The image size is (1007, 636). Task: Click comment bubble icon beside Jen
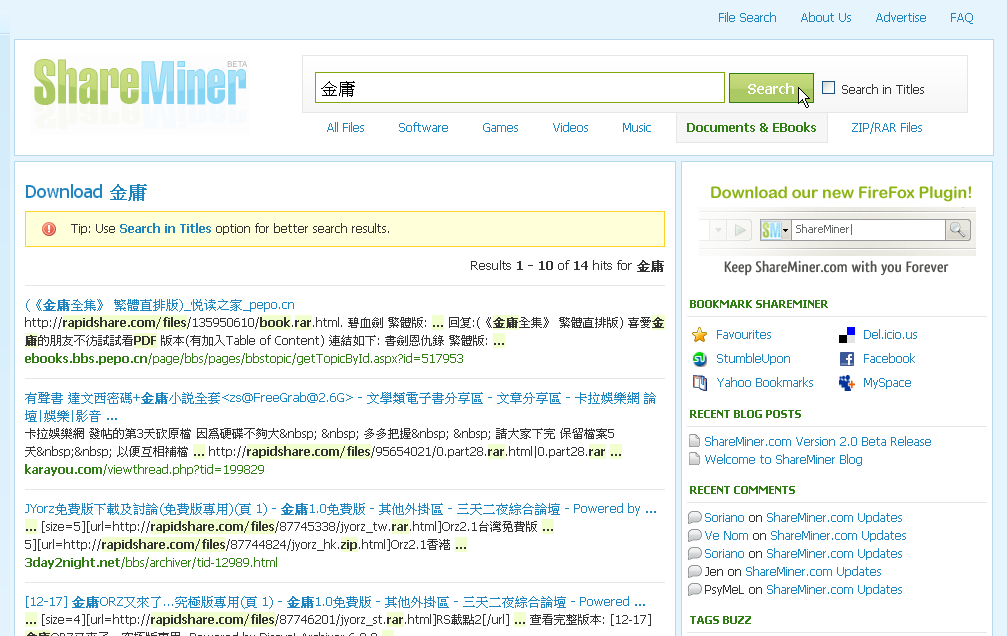(694, 571)
